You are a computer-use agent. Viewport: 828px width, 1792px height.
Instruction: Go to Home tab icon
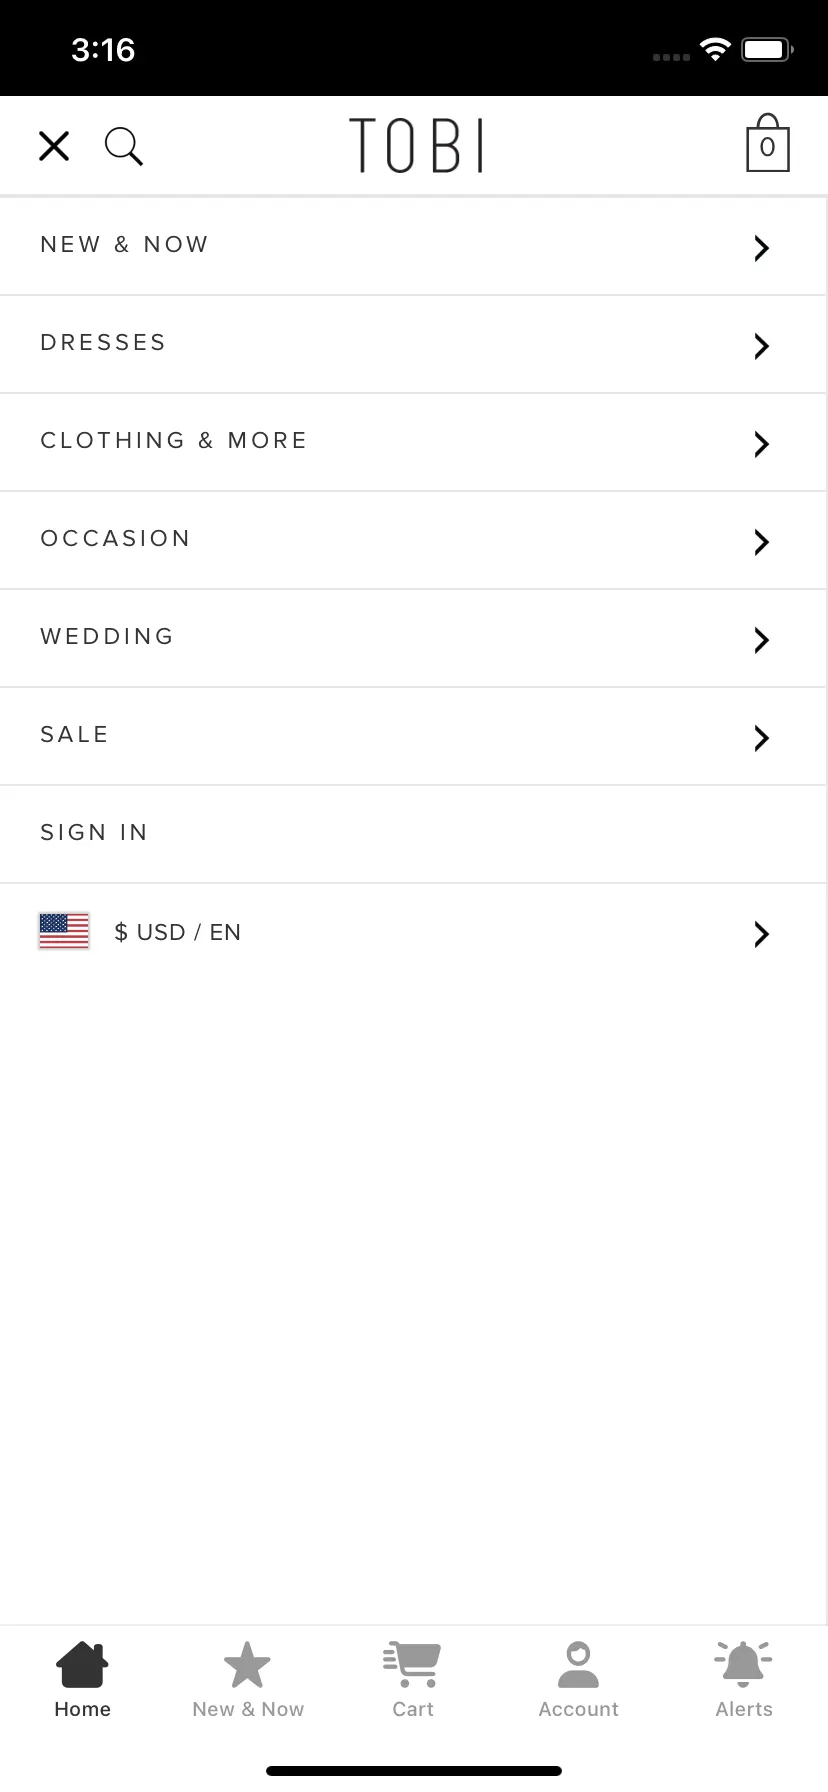click(82, 1664)
